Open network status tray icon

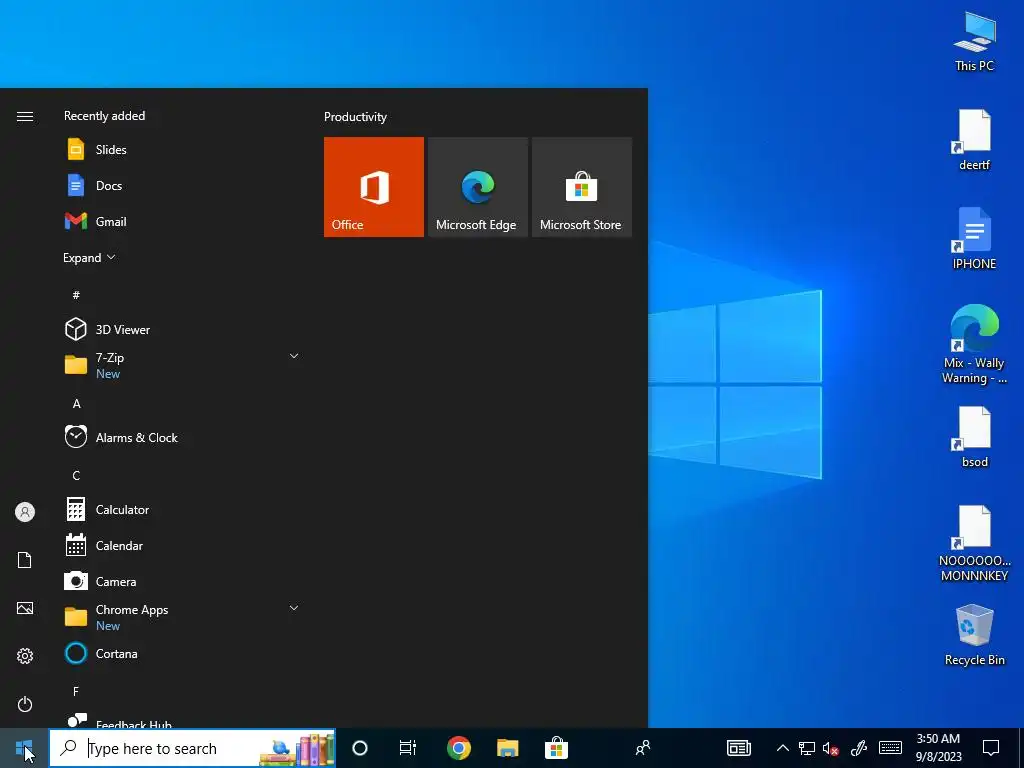coord(807,748)
